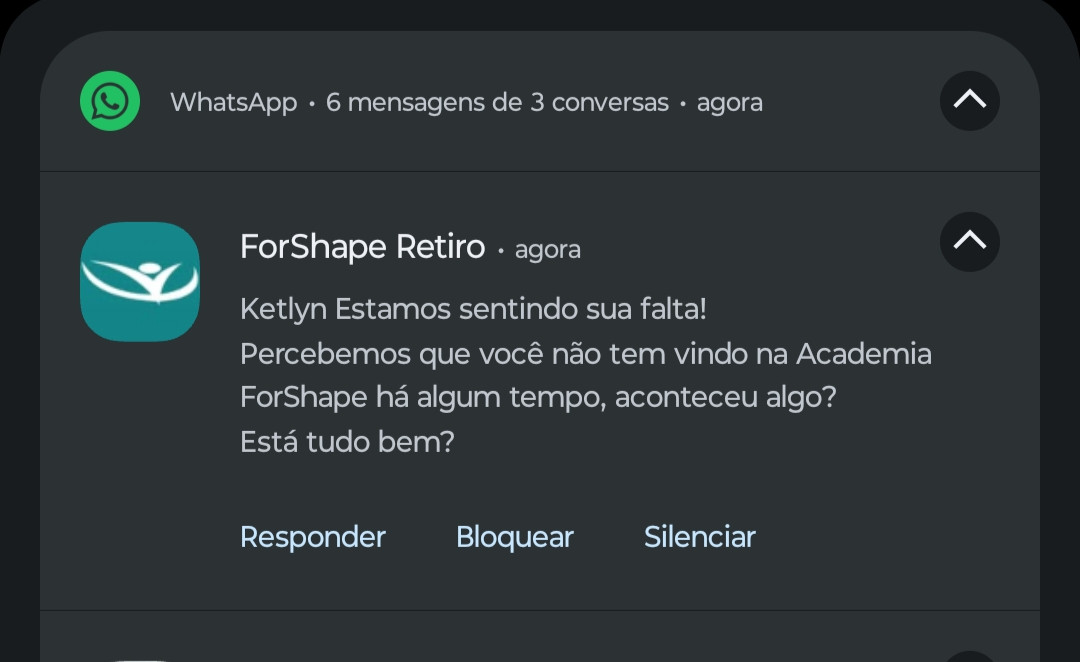Tap the WhatsApp notification header bar

pos(540,101)
